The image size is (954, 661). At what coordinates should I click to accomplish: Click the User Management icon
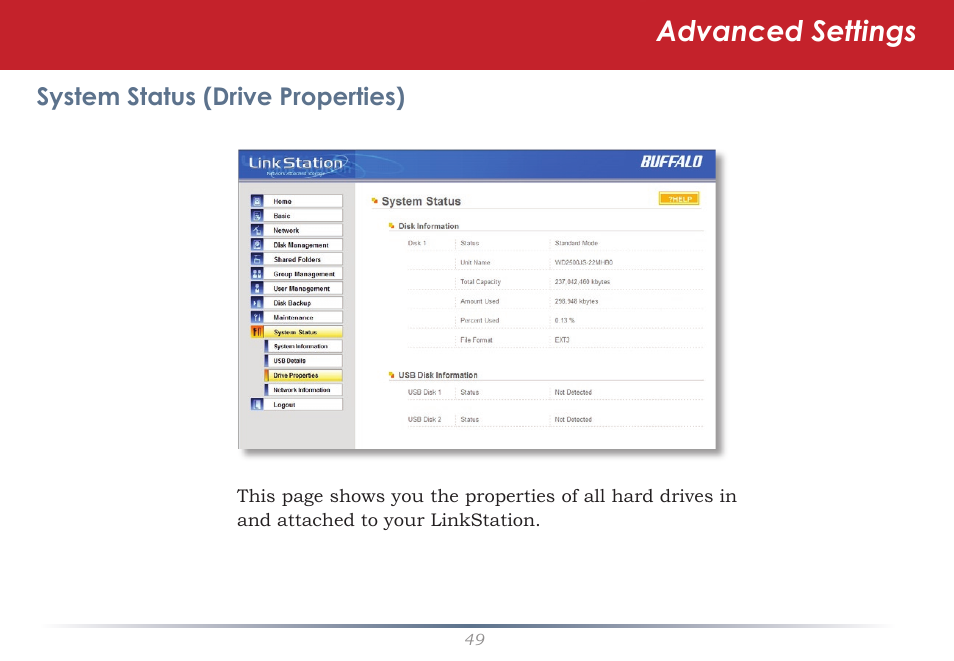coord(257,289)
